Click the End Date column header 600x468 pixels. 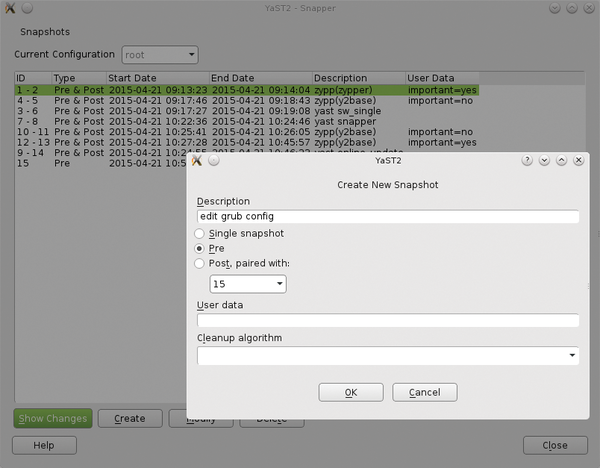click(261, 78)
